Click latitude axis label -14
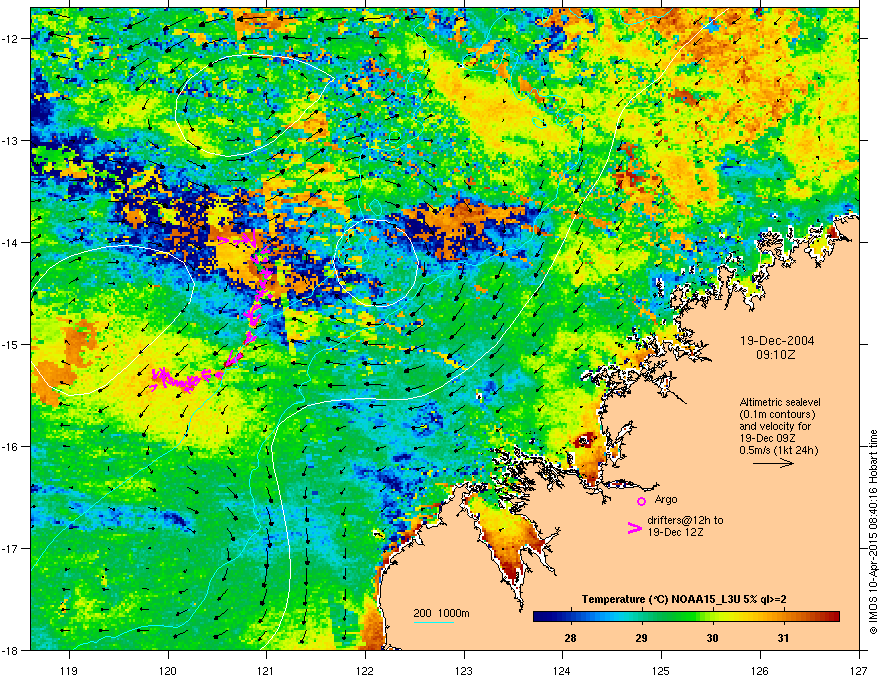 tap(10, 242)
